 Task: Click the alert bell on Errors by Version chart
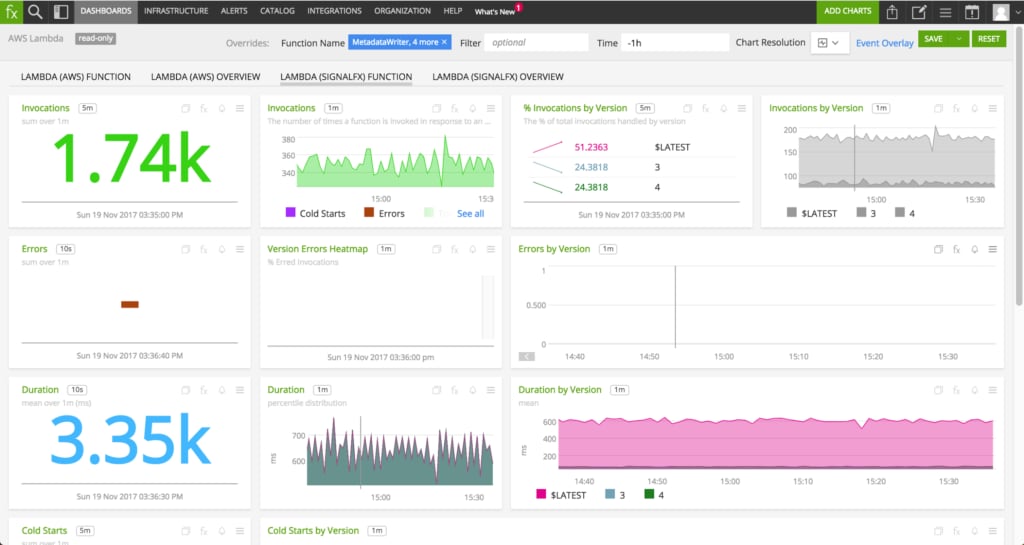[x=972, y=249]
